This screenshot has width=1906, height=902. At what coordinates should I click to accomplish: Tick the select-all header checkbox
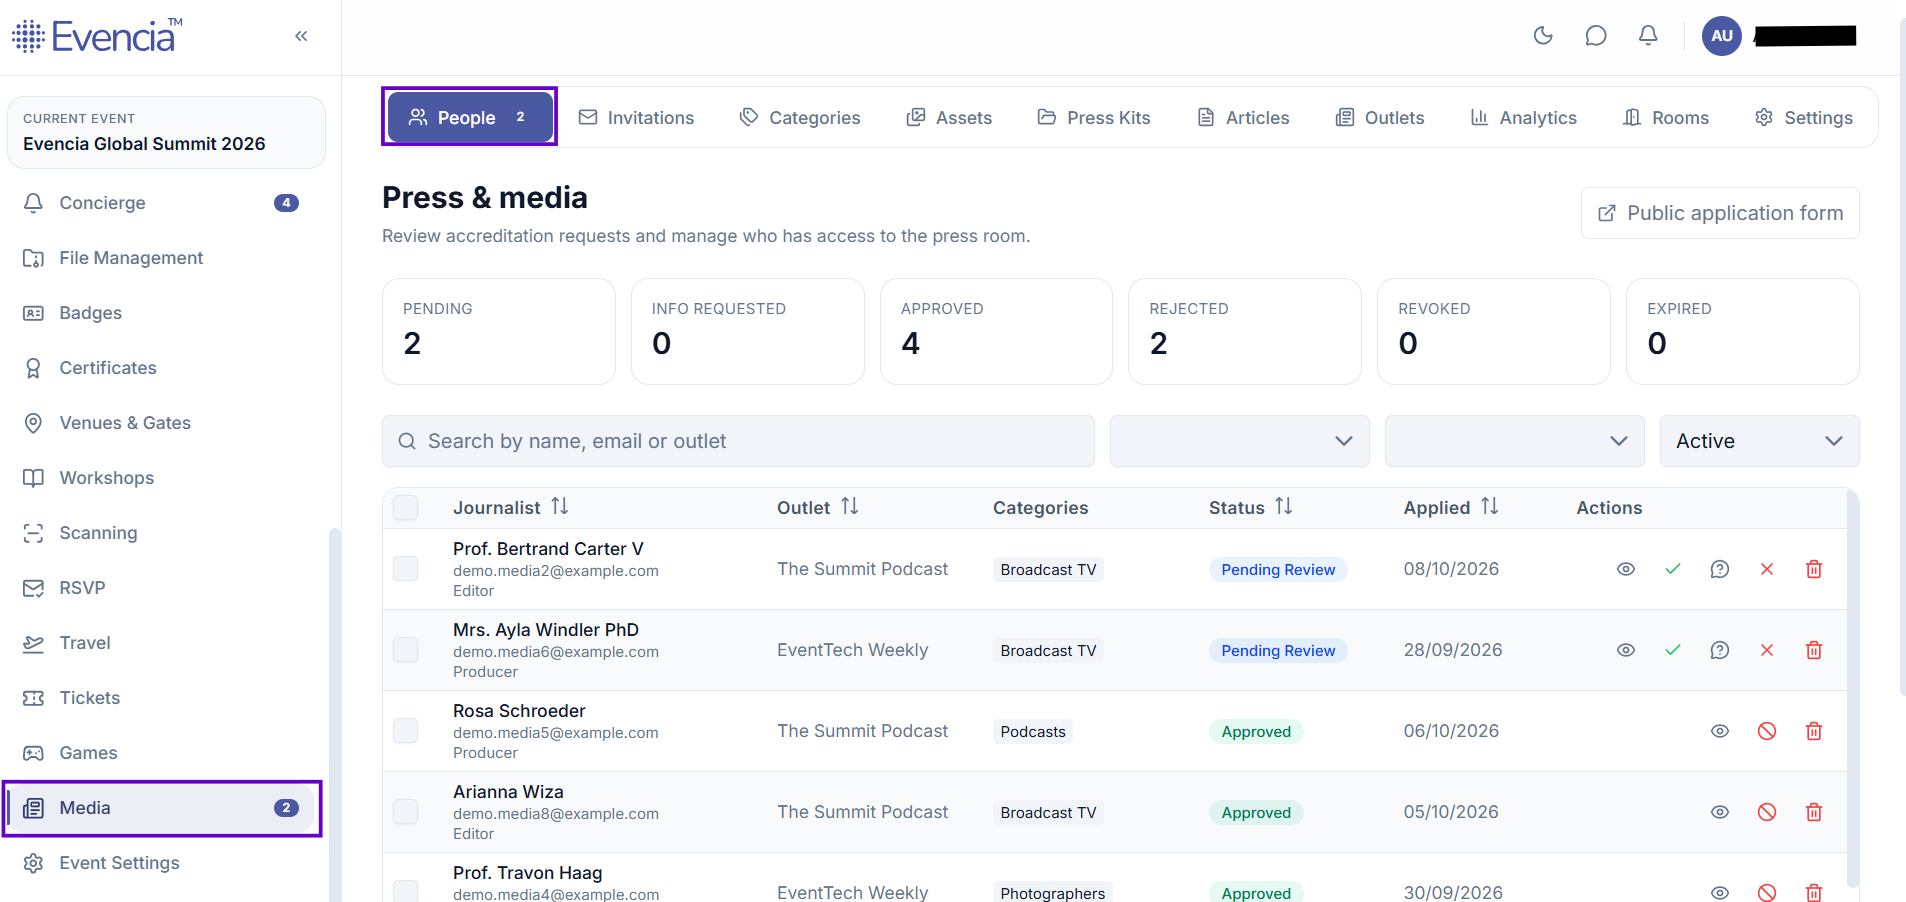406,507
